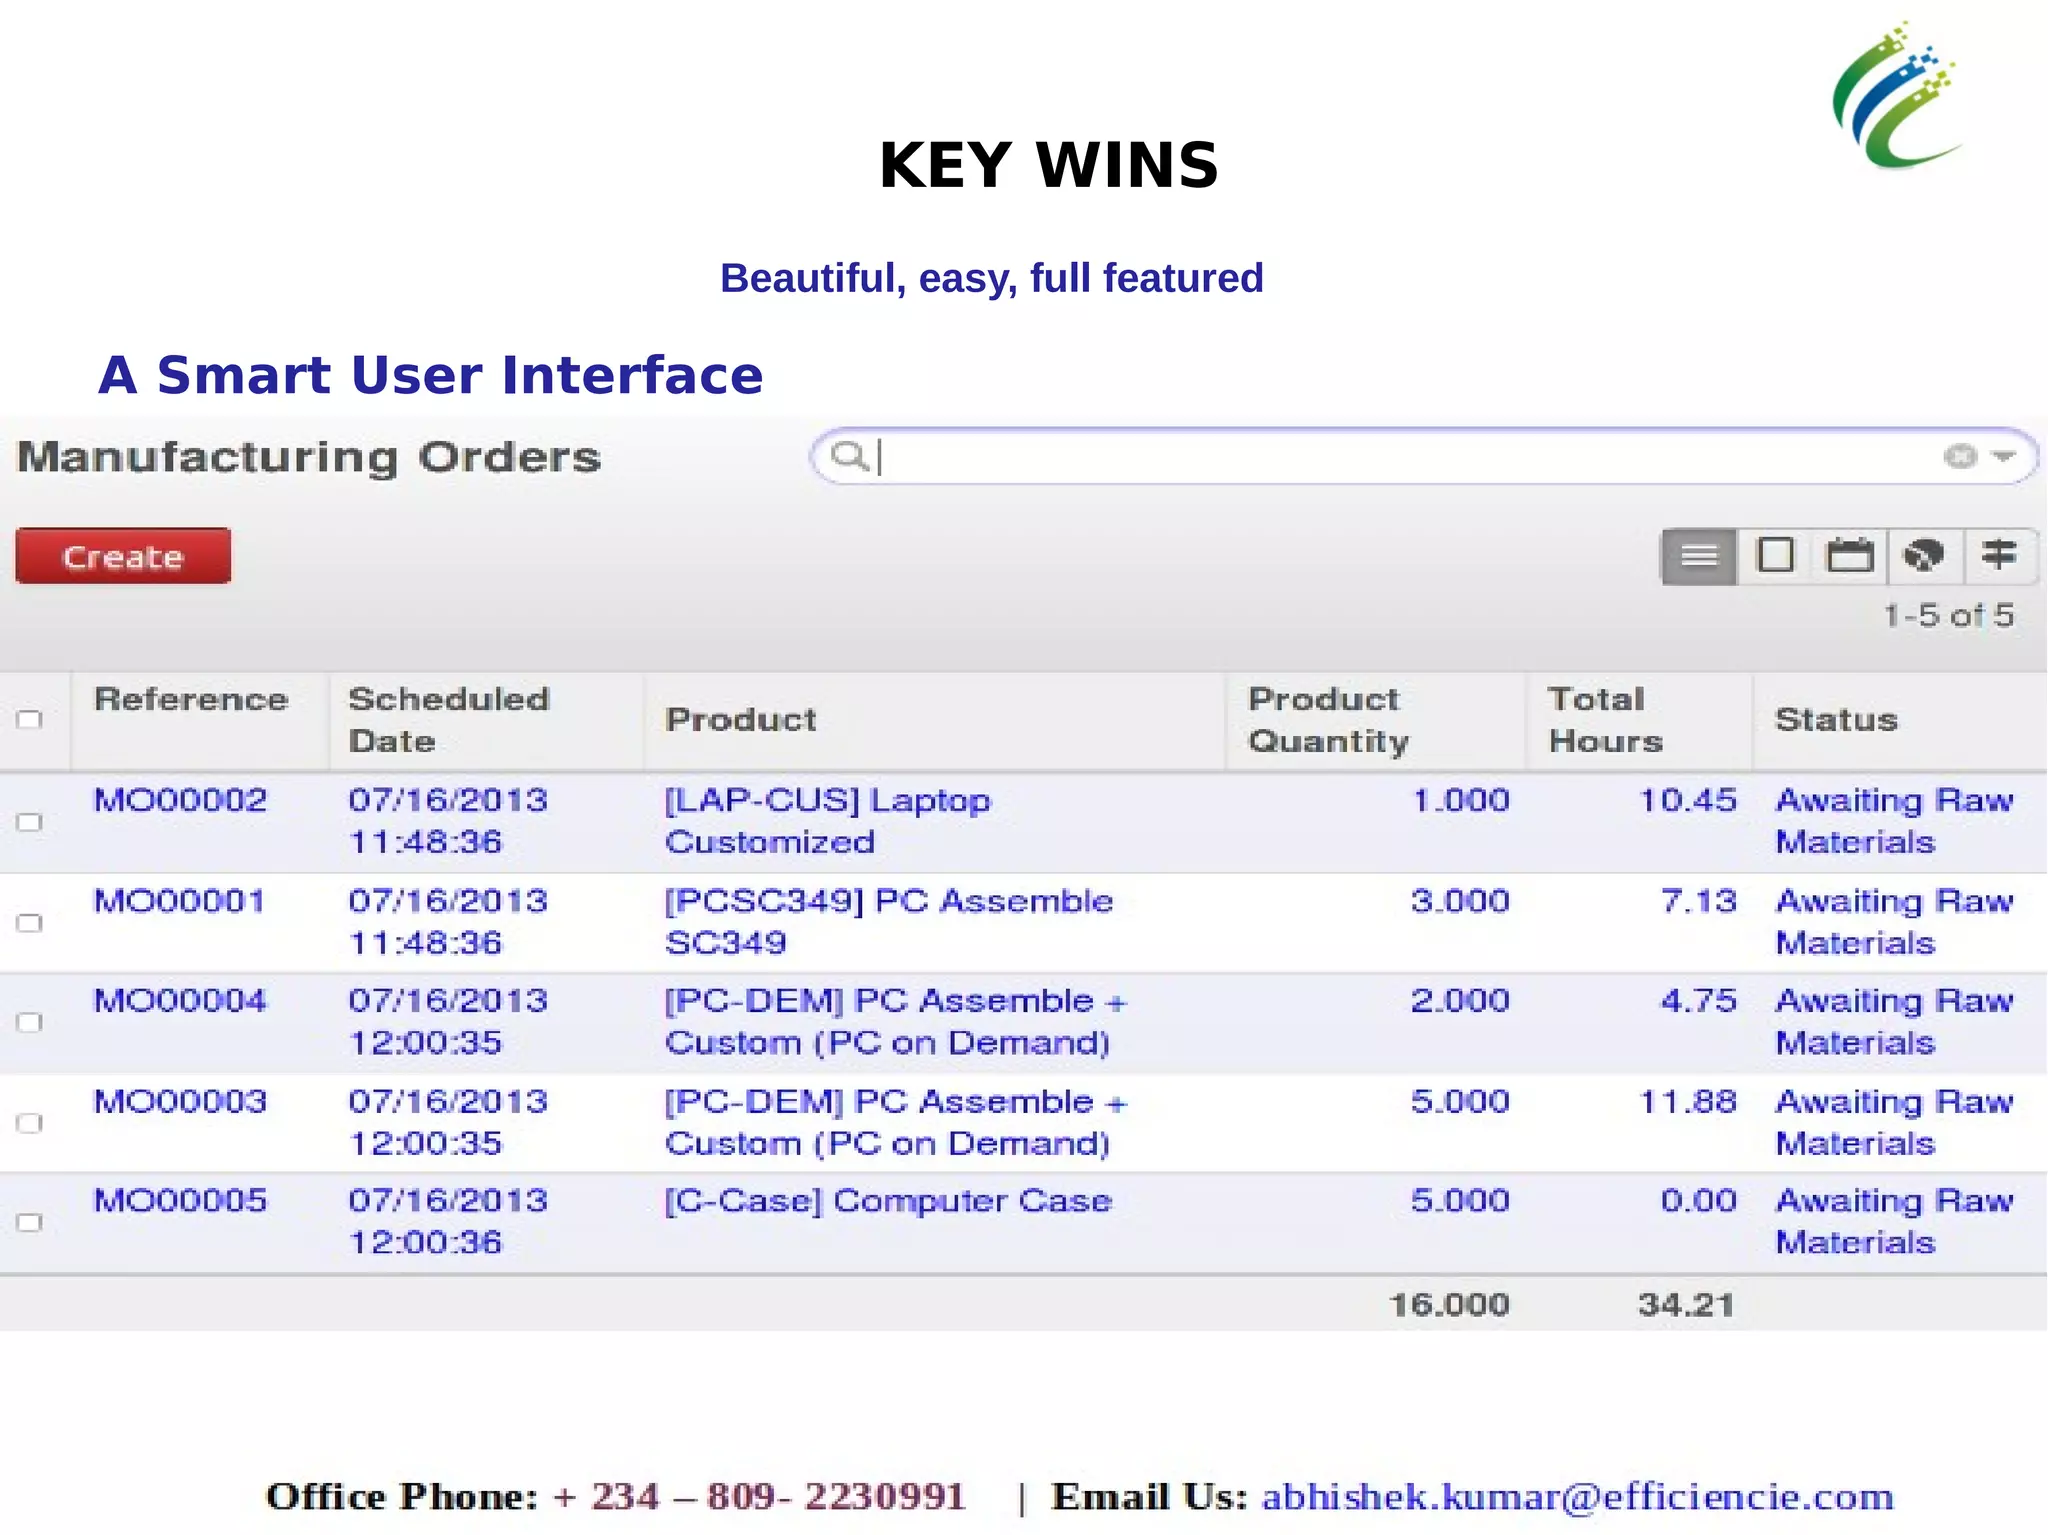Click status of MO00005 row

tap(1894, 1221)
